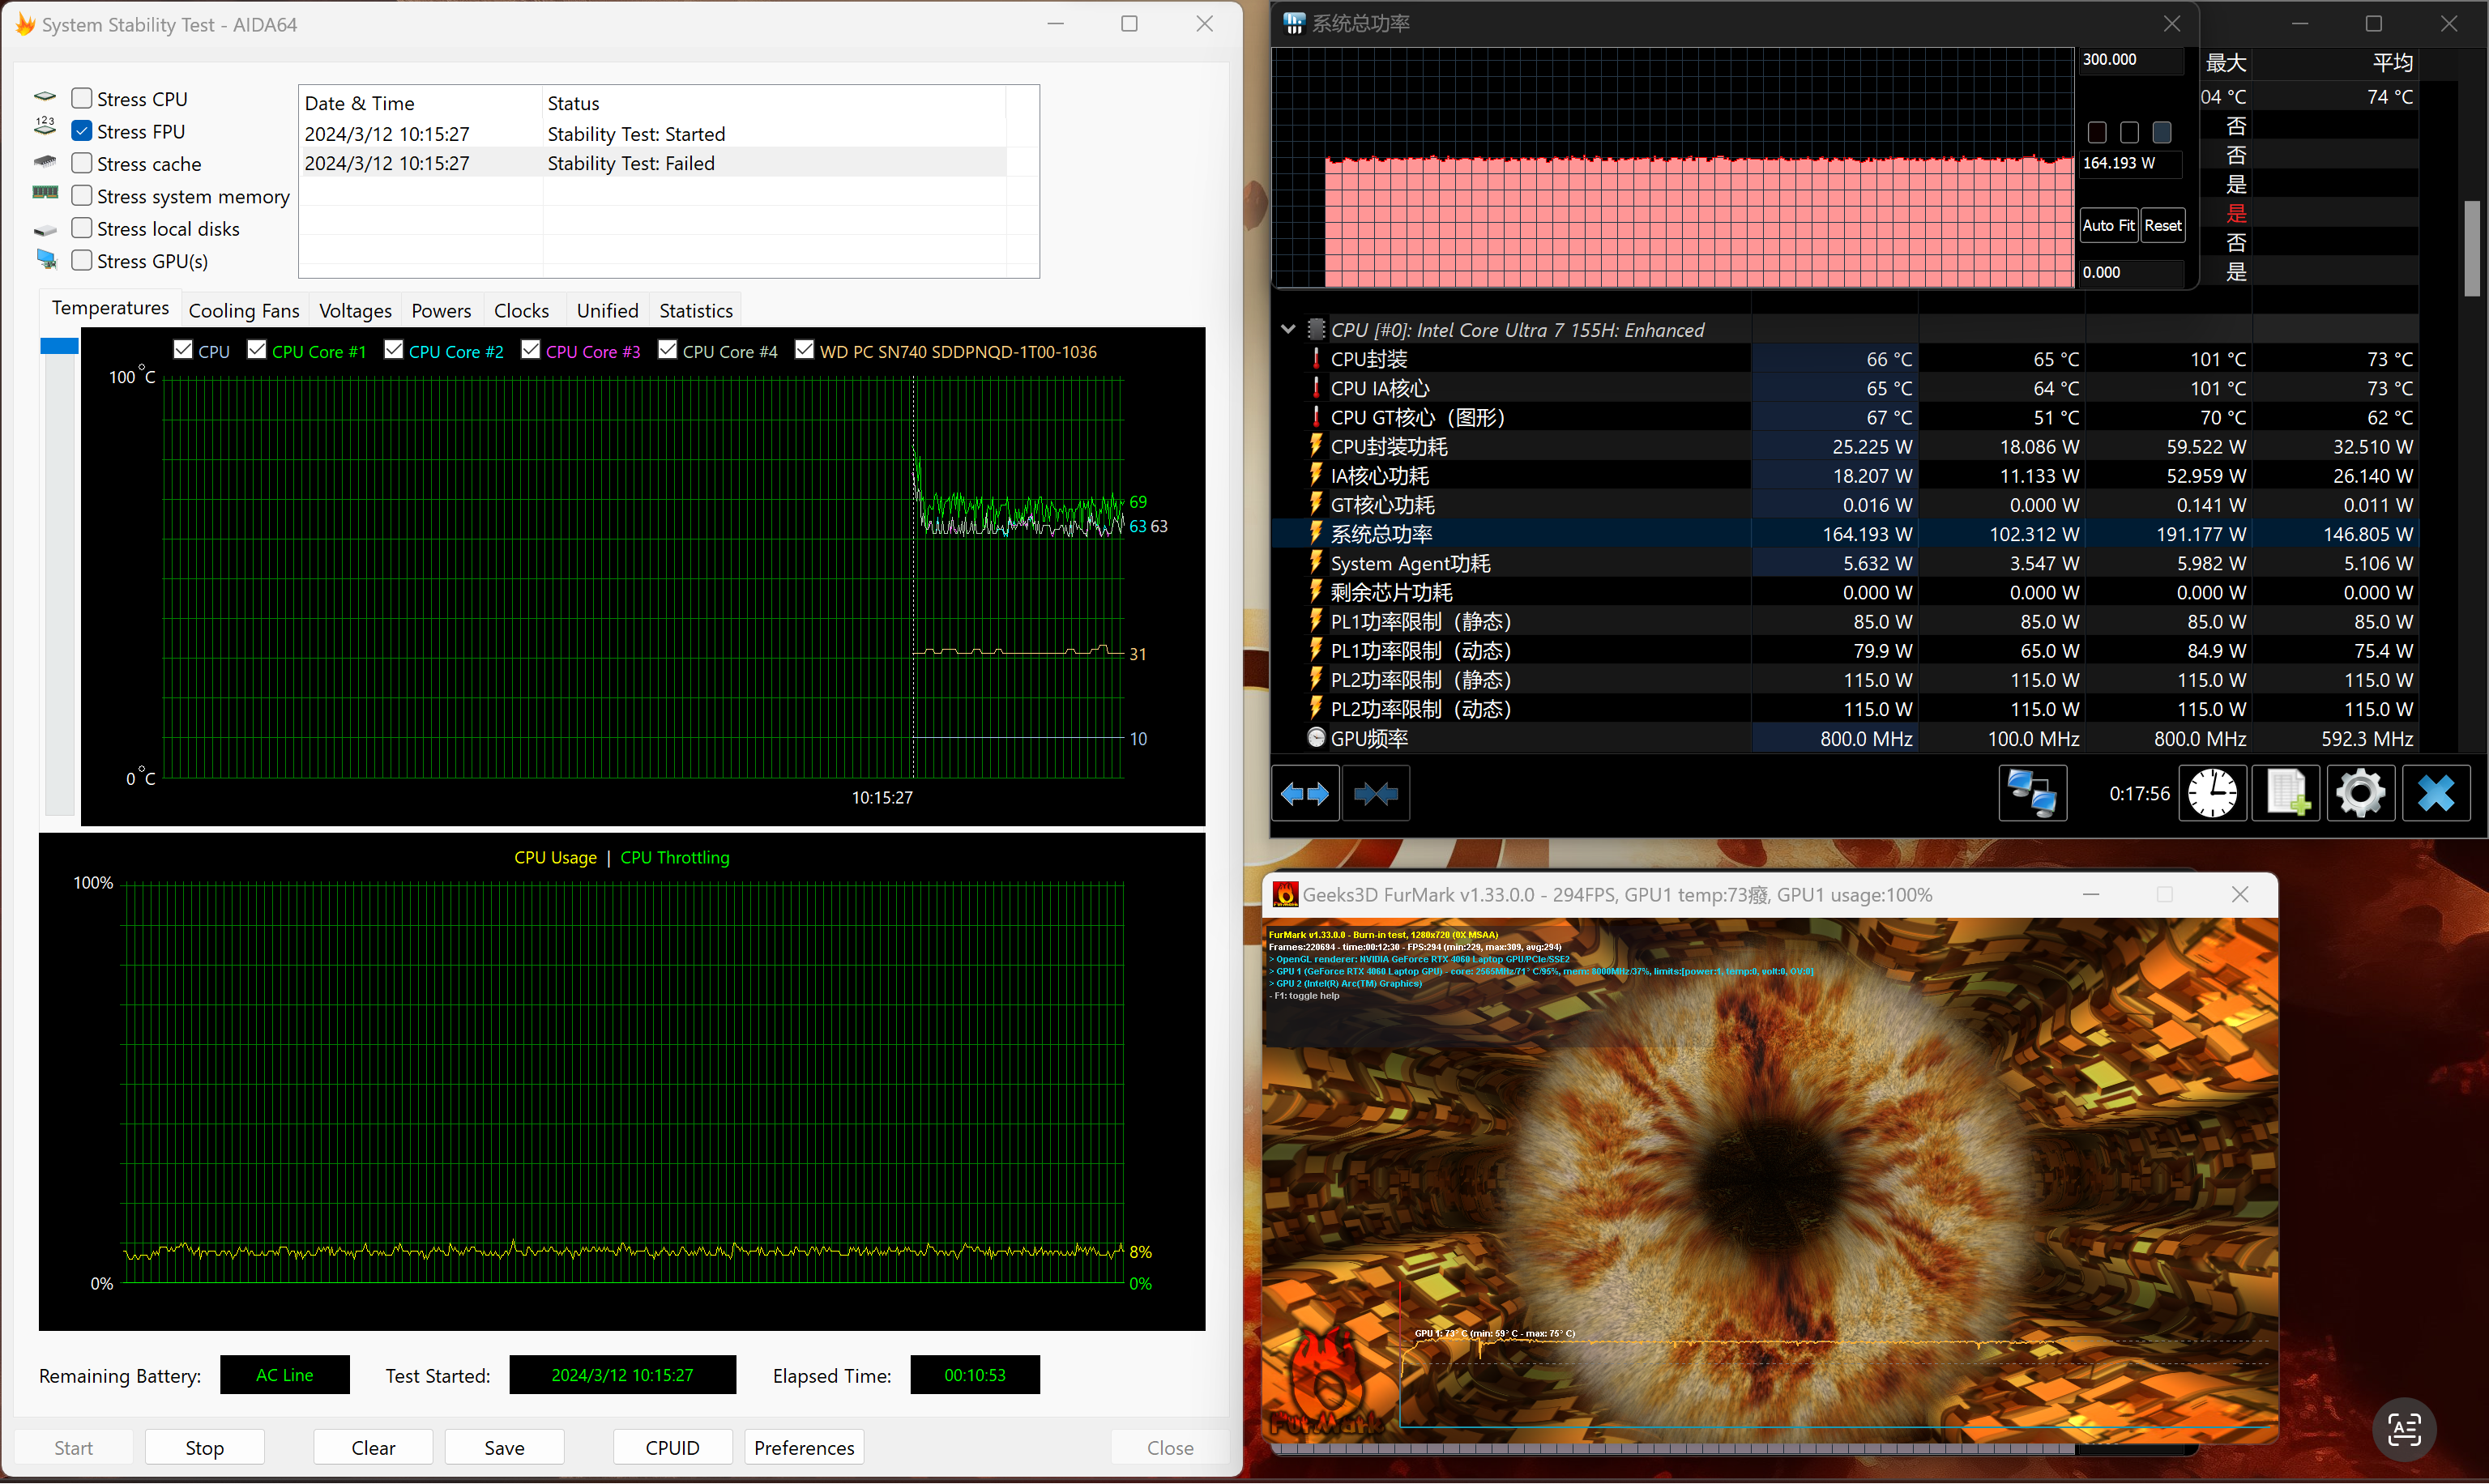The width and height of the screenshot is (2489, 1484).
Task: Switch to the Powers tab
Action: click(441, 311)
